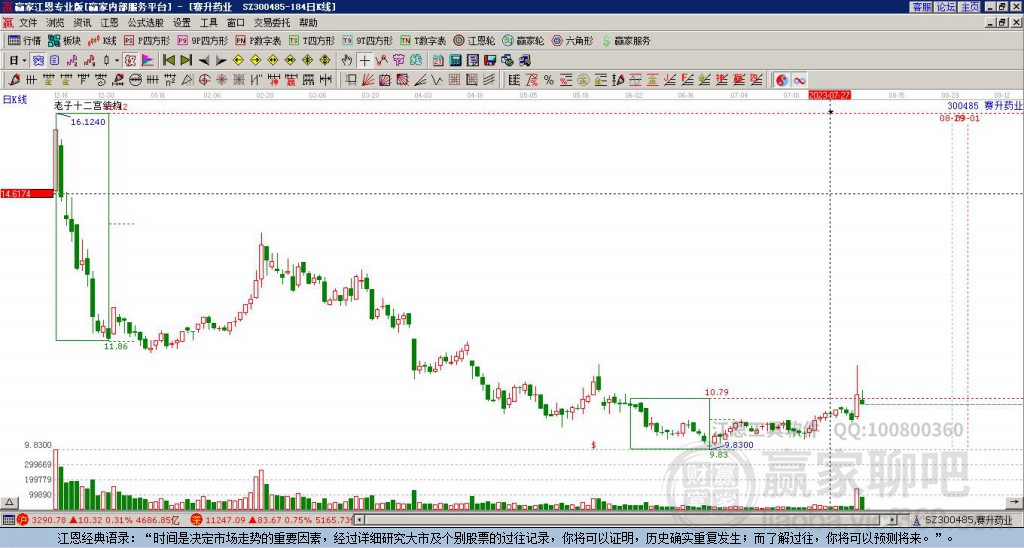
Task: Click the colored flag icon
Action: tap(148, 61)
